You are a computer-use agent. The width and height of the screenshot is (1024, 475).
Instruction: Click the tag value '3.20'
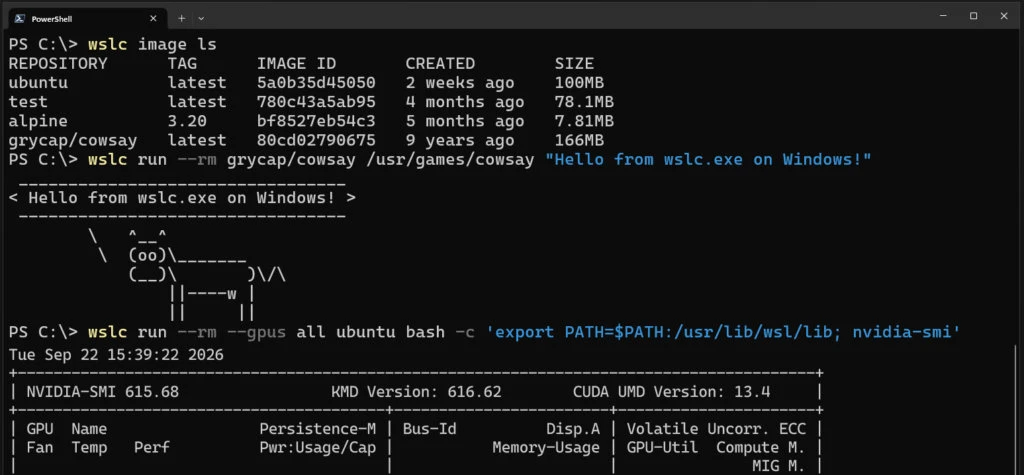187,122
